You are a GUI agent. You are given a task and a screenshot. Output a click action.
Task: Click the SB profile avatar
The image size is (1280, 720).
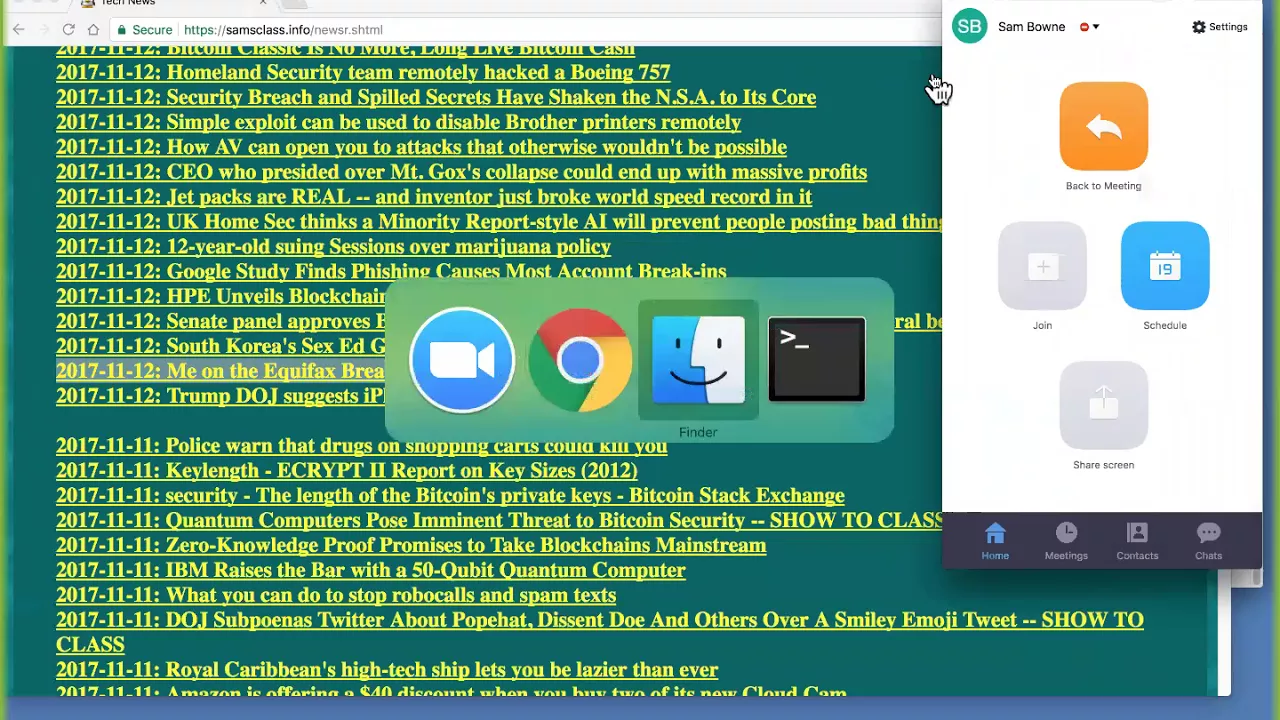pos(969,27)
